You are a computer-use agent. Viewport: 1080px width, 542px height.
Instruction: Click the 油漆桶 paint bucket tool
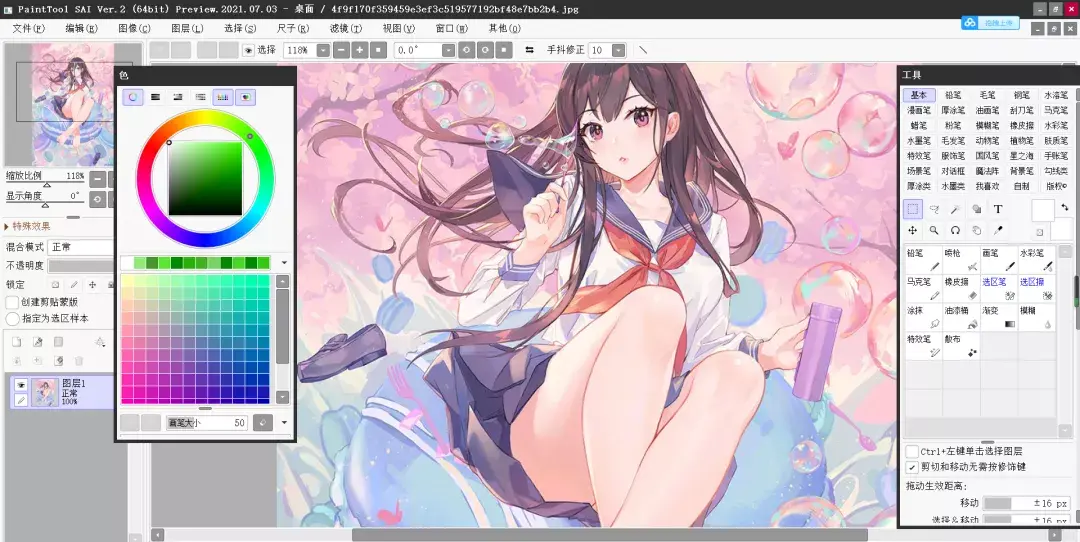[x=961, y=317]
